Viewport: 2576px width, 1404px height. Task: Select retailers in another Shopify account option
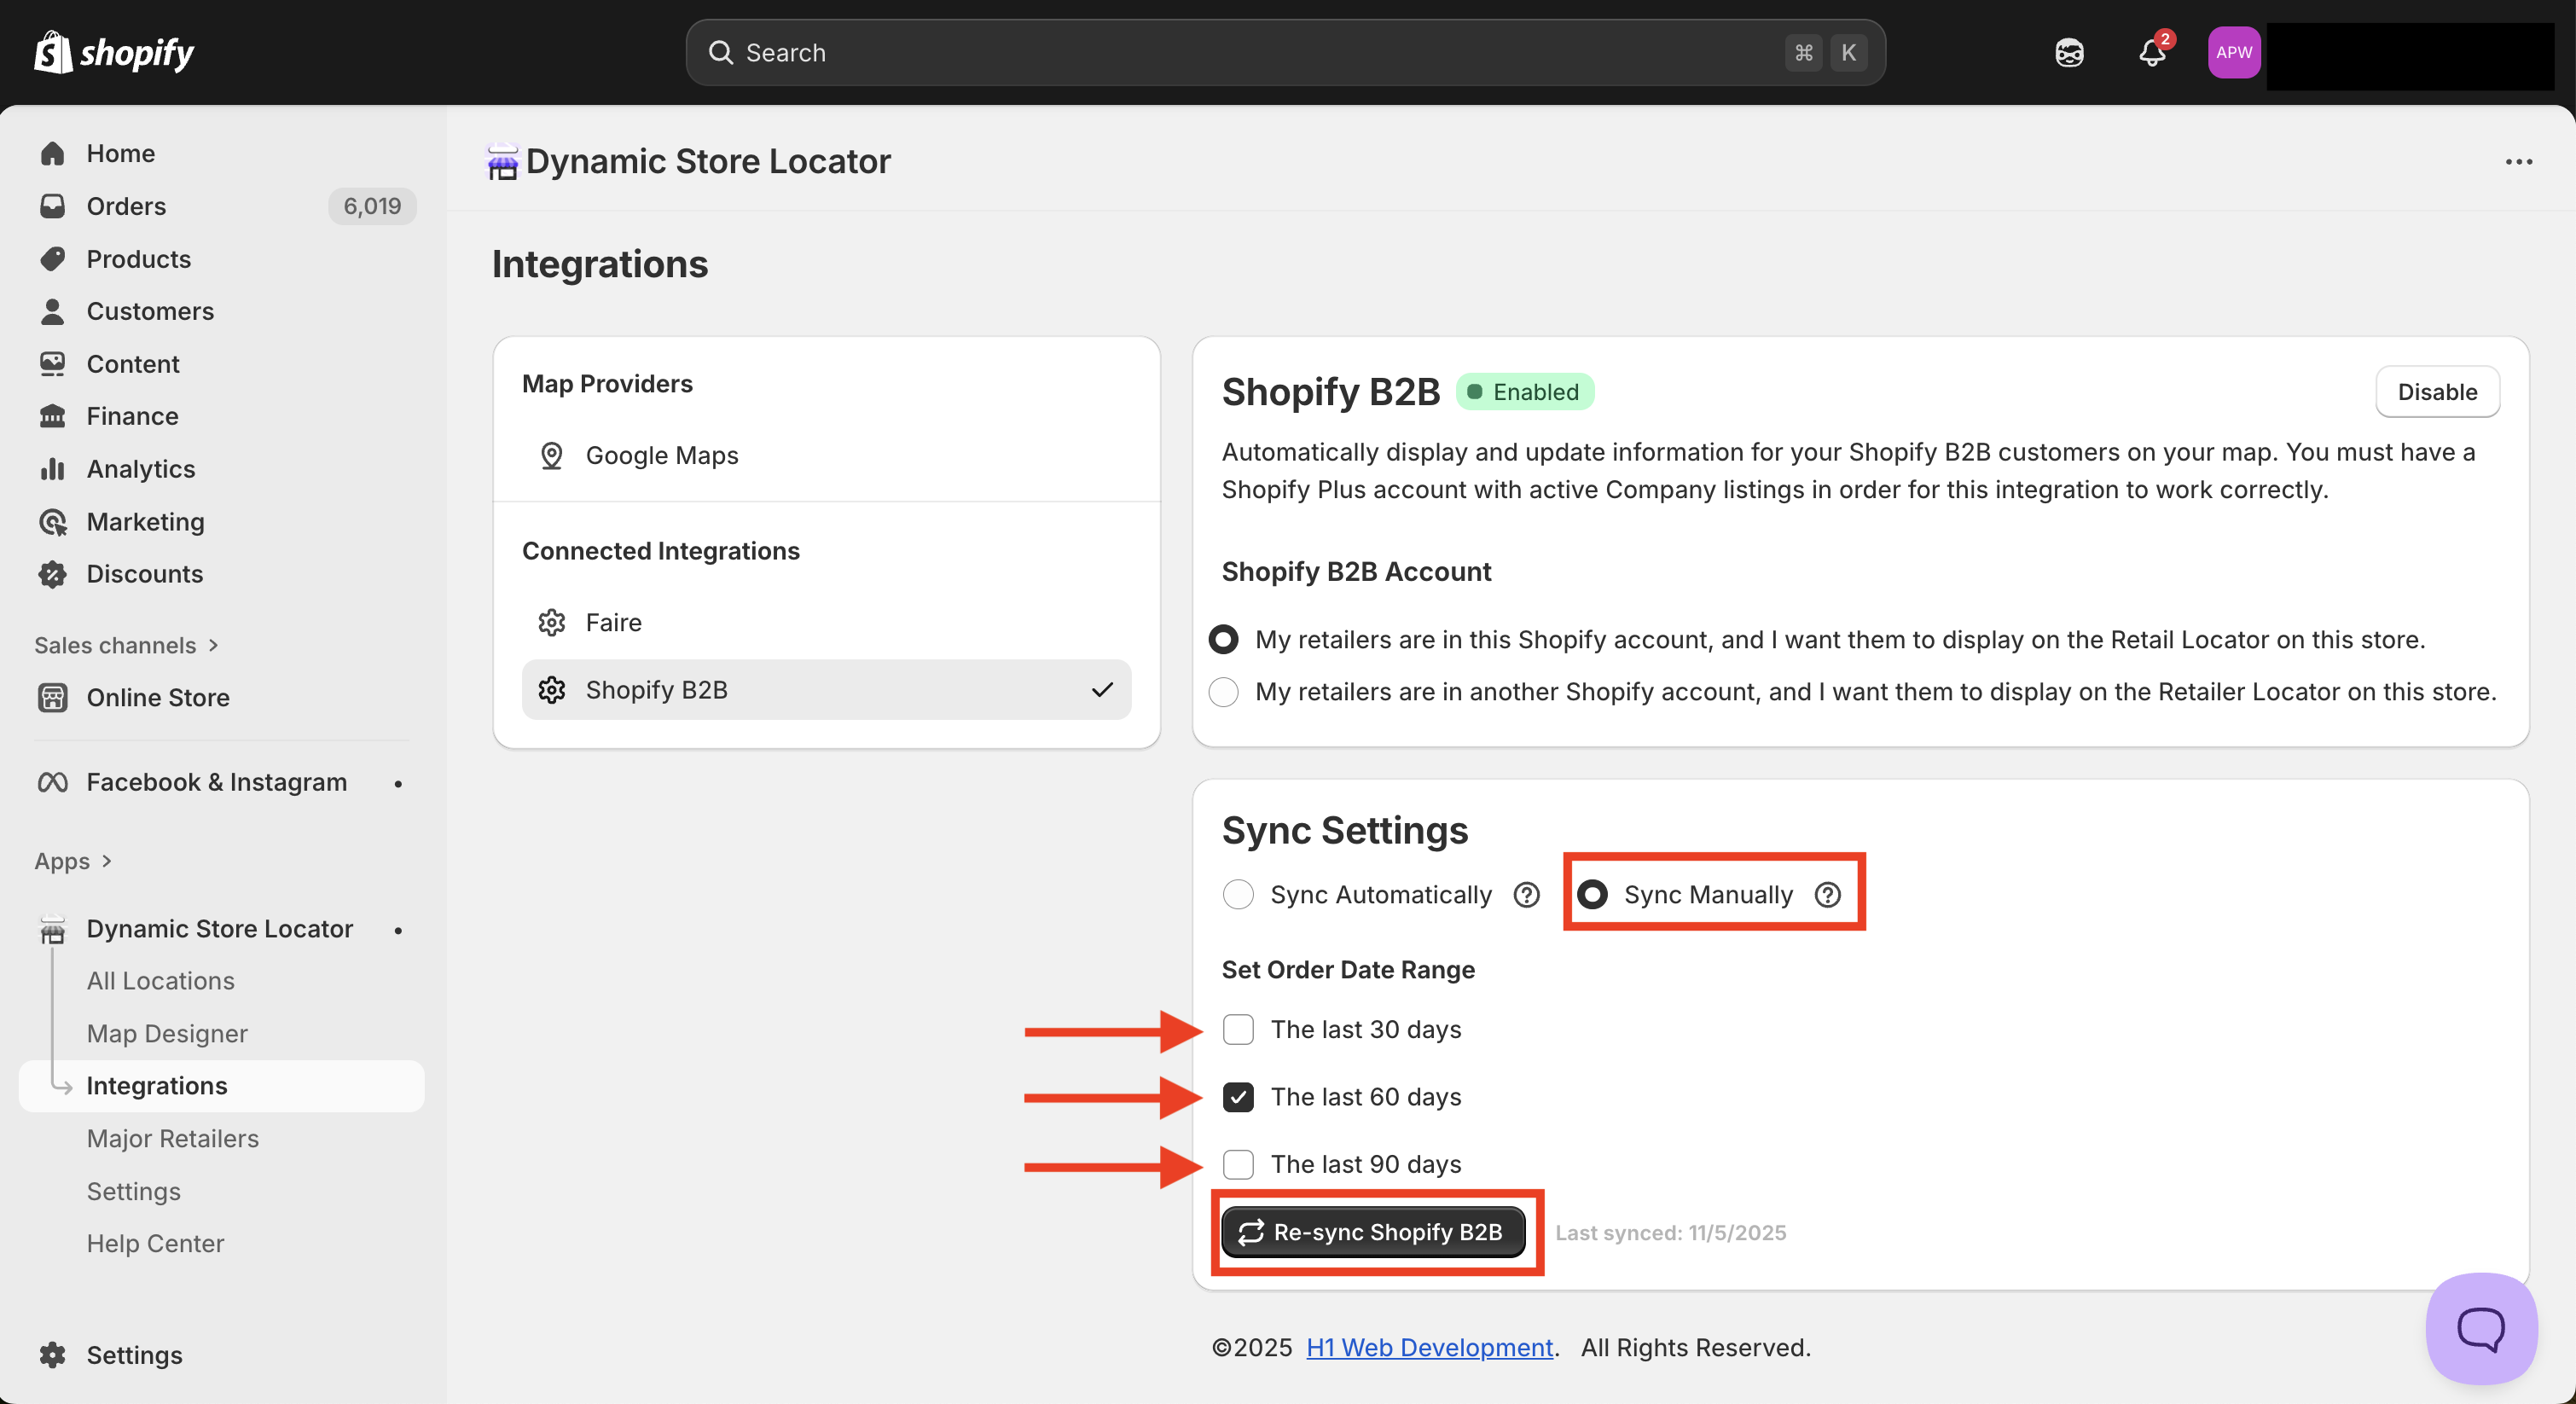point(1223,692)
